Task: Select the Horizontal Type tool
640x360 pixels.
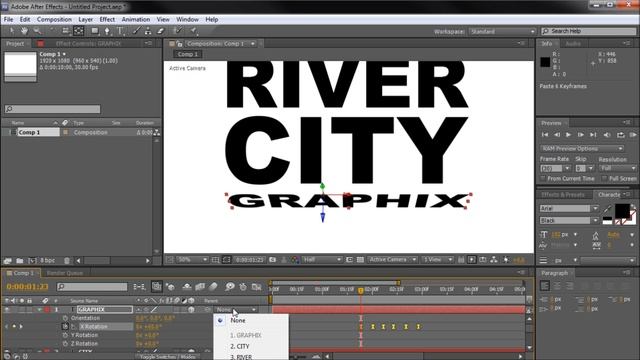Action: click(120, 31)
